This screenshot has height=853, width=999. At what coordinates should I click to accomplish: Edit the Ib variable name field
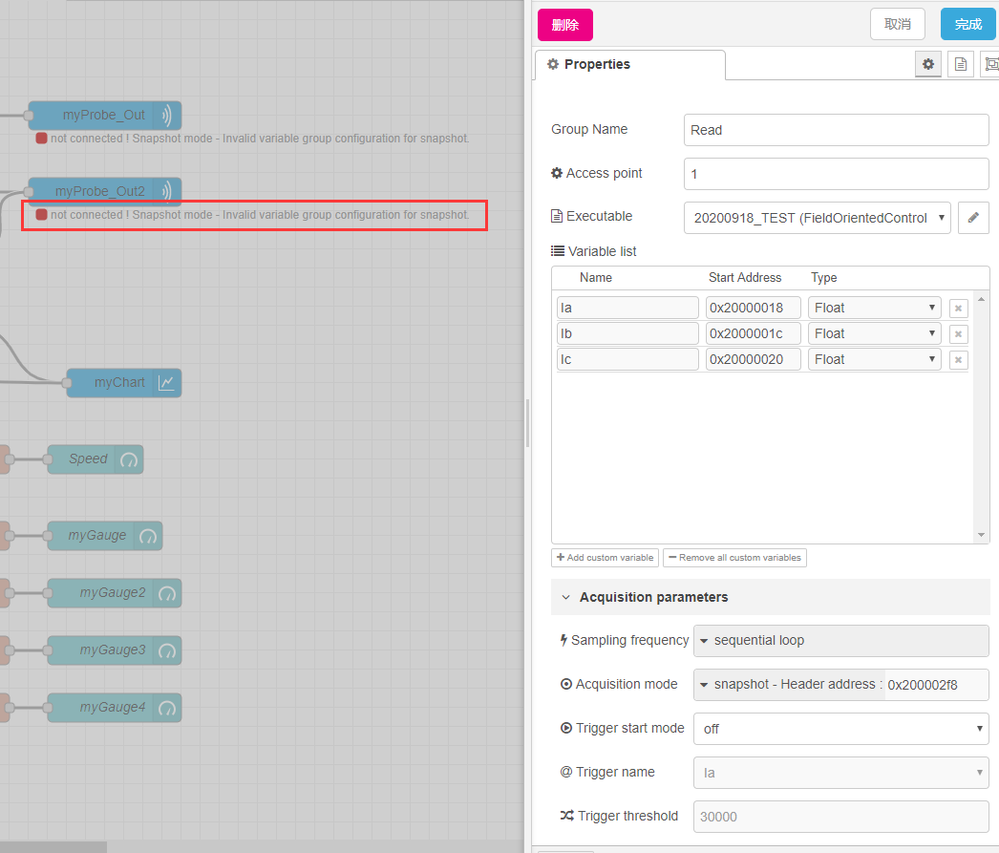pos(627,333)
